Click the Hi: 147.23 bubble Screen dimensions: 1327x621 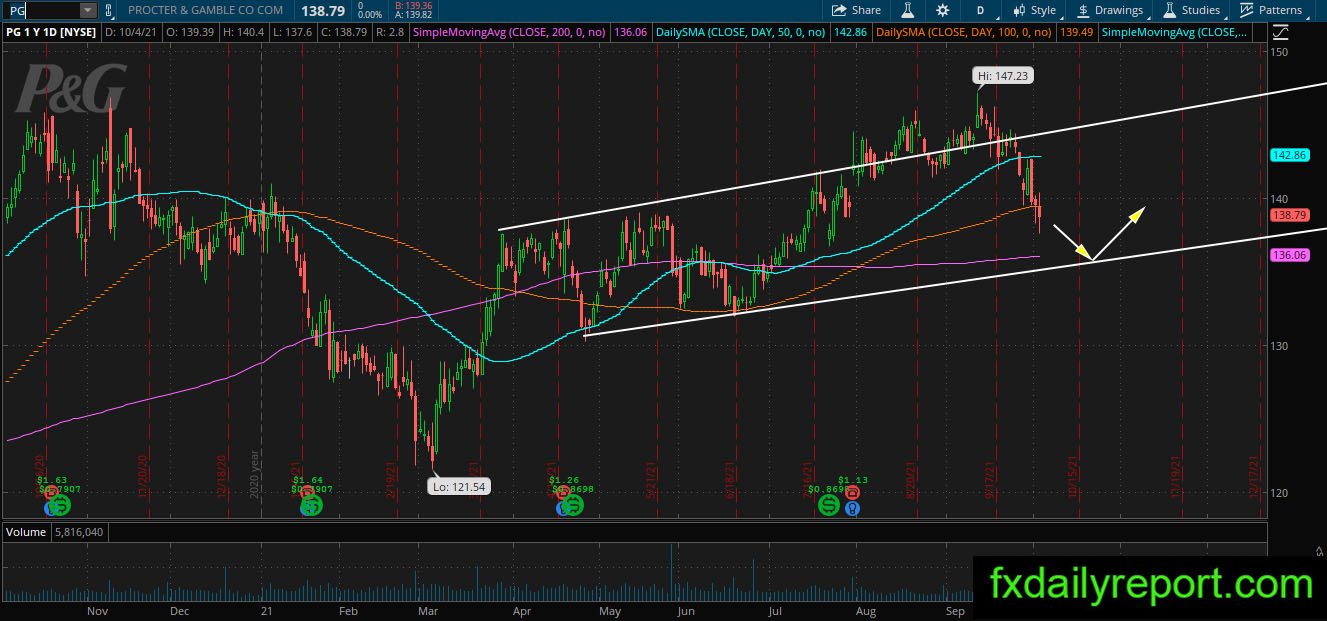[1003, 75]
